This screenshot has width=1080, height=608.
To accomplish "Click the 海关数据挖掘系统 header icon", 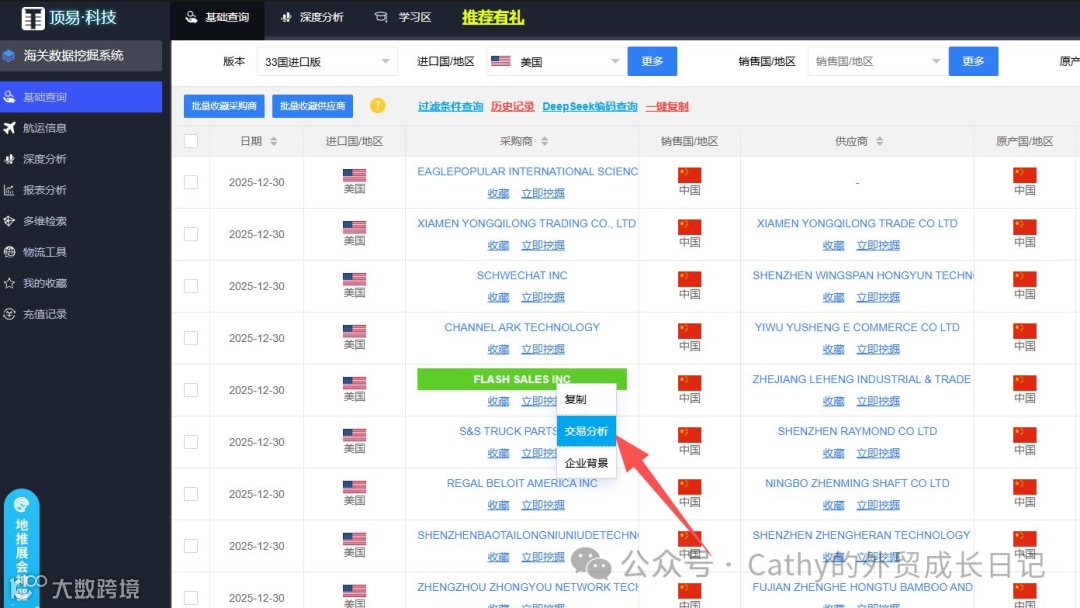I will tap(9, 56).
